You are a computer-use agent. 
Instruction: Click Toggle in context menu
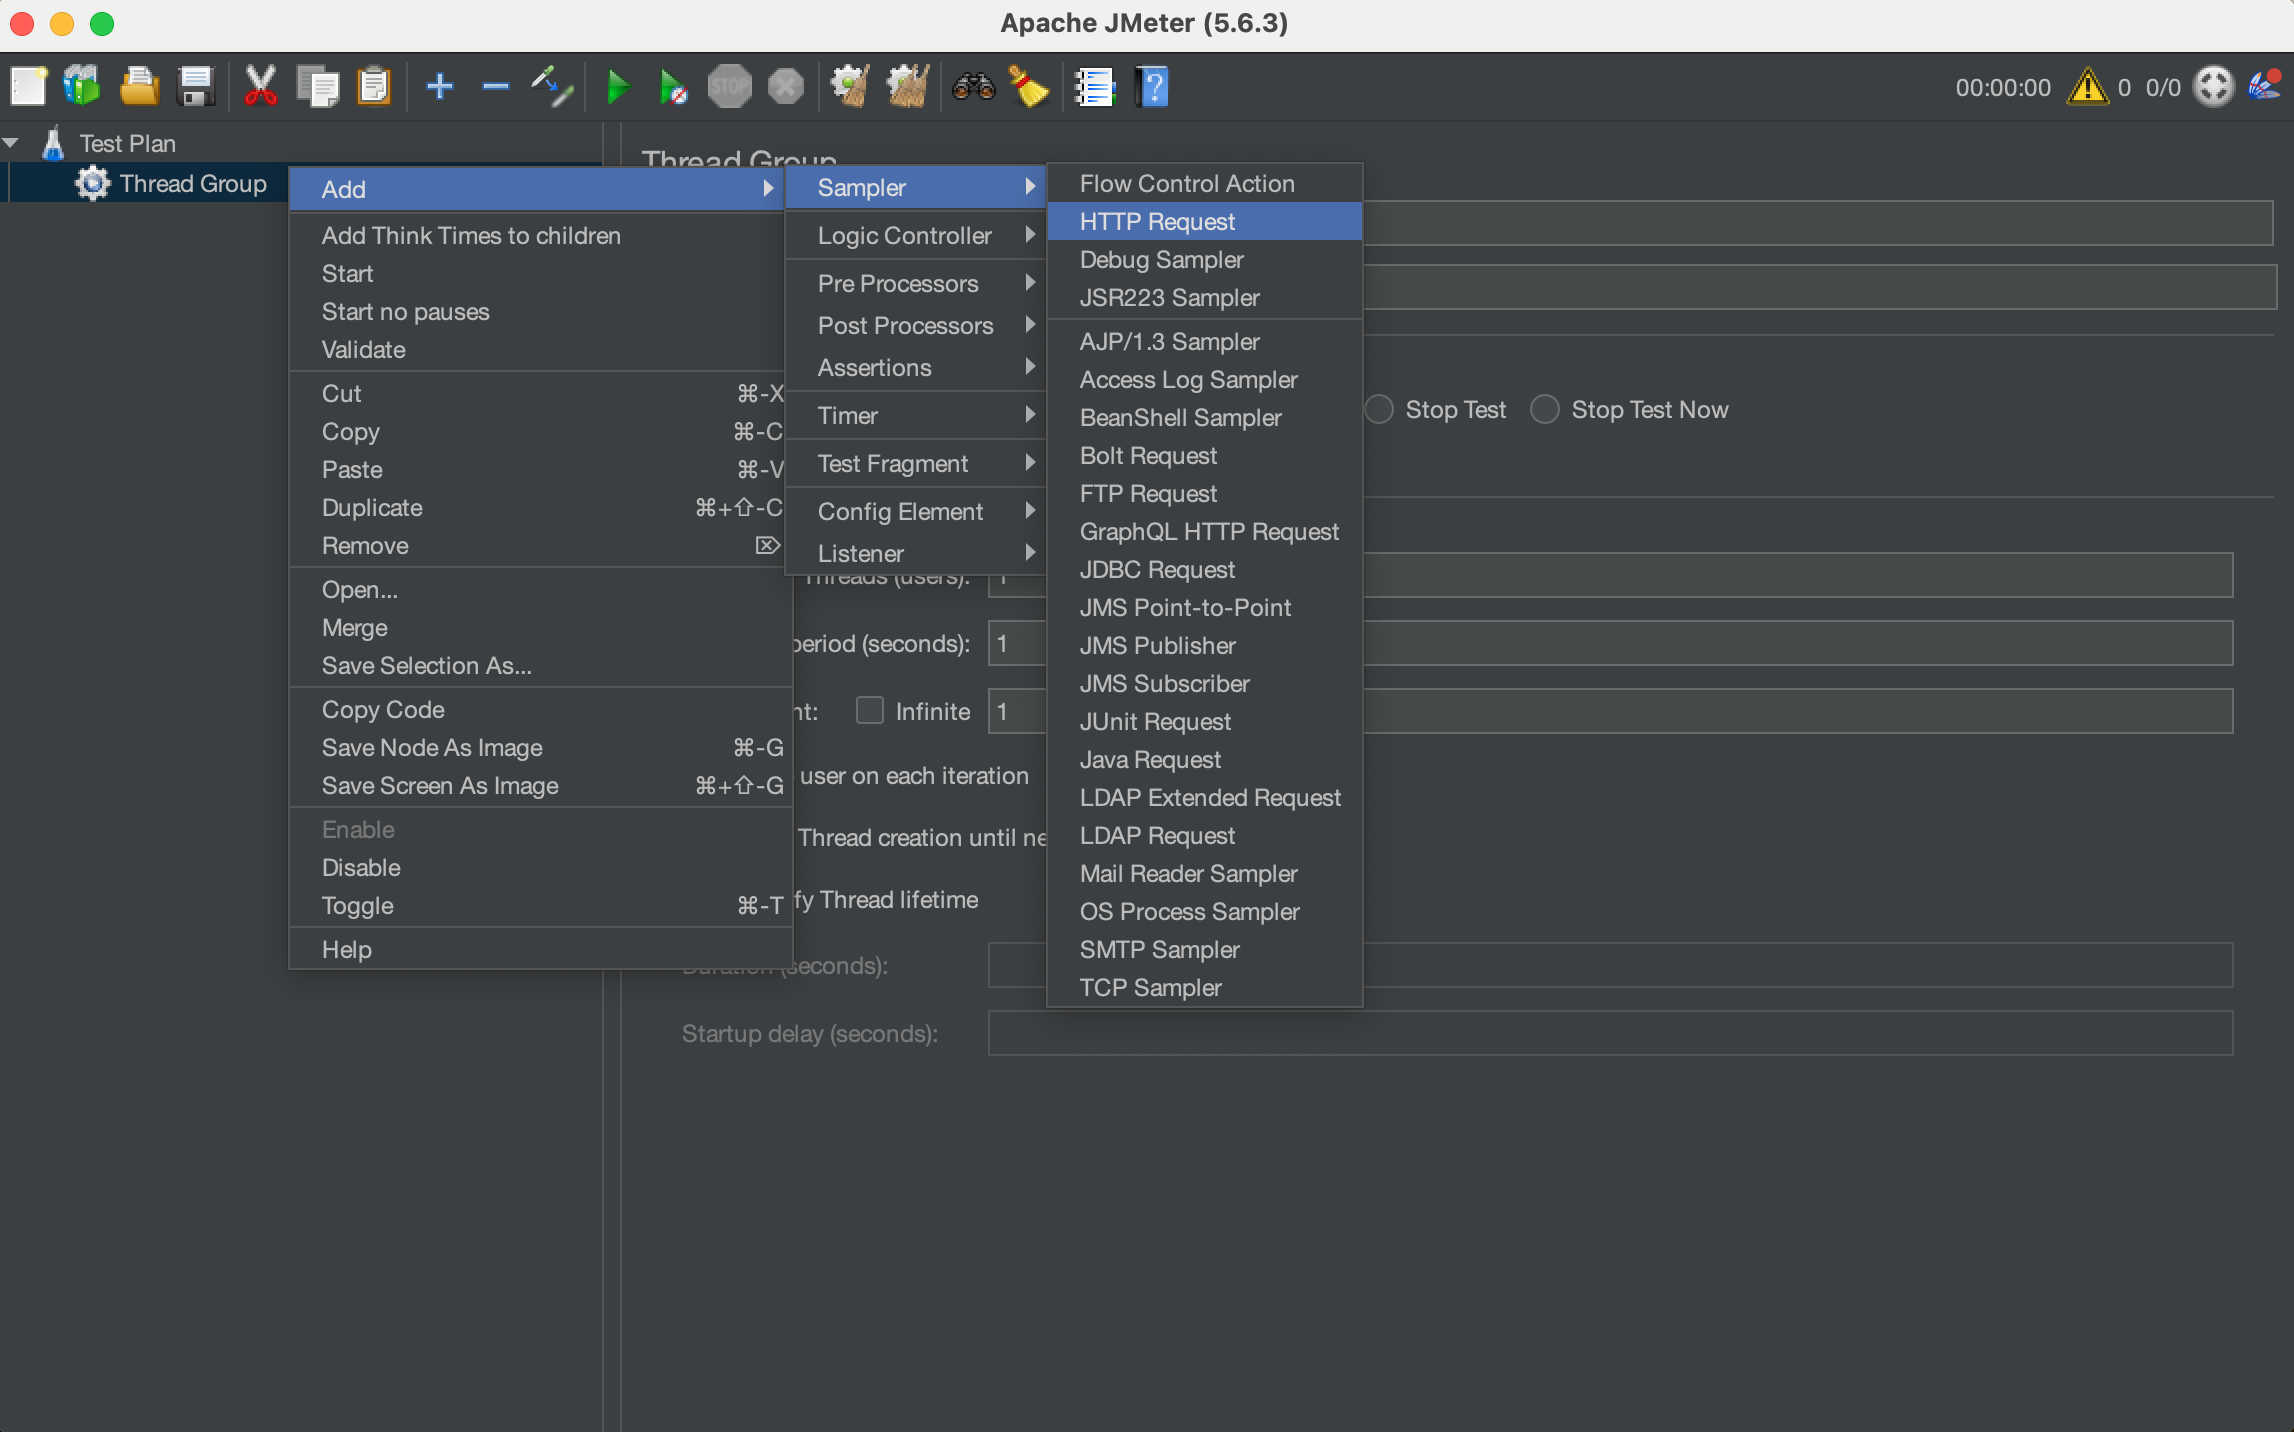540,905
